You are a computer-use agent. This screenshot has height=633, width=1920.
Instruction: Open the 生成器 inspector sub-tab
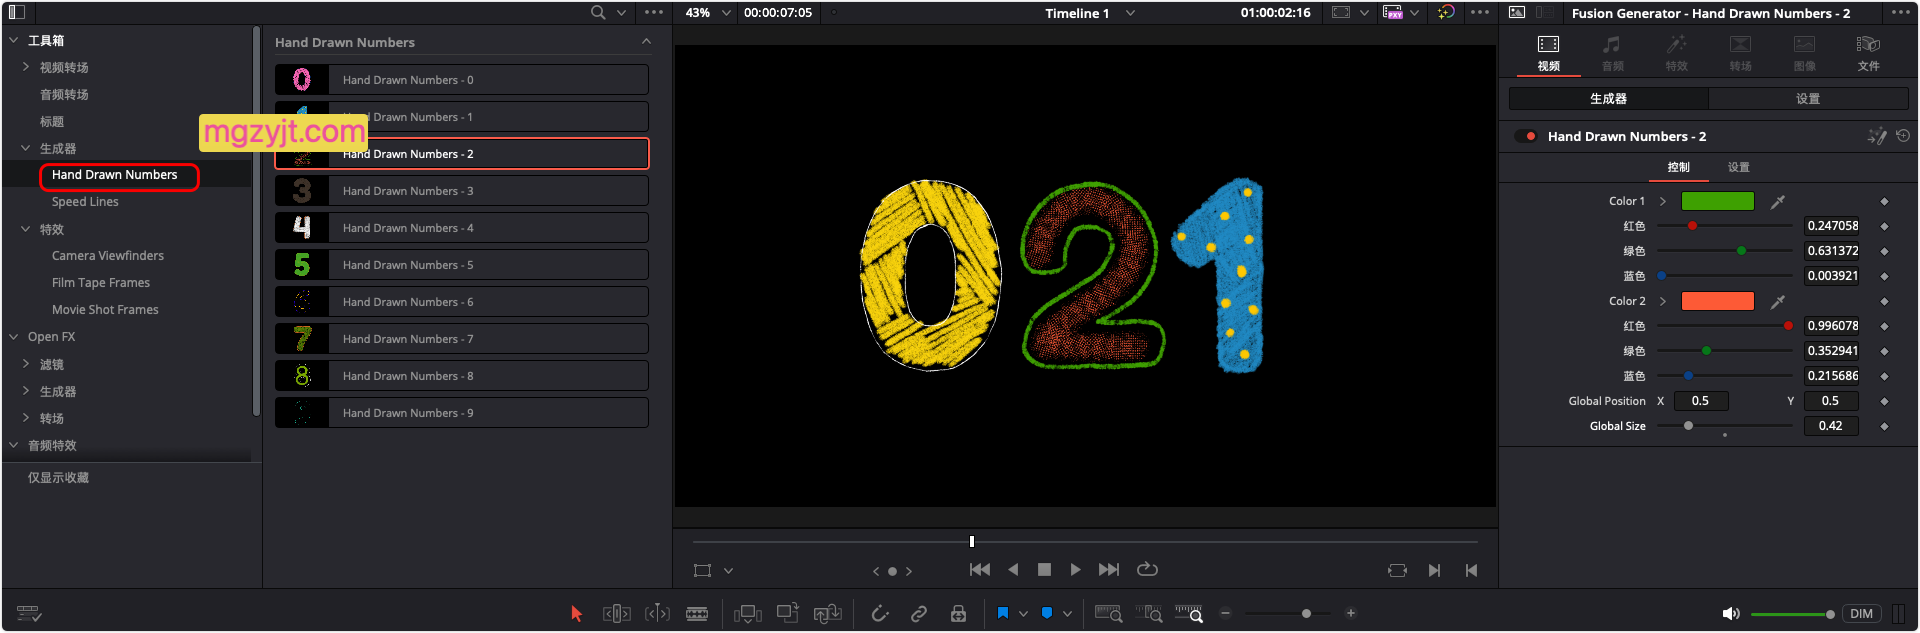1608,98
